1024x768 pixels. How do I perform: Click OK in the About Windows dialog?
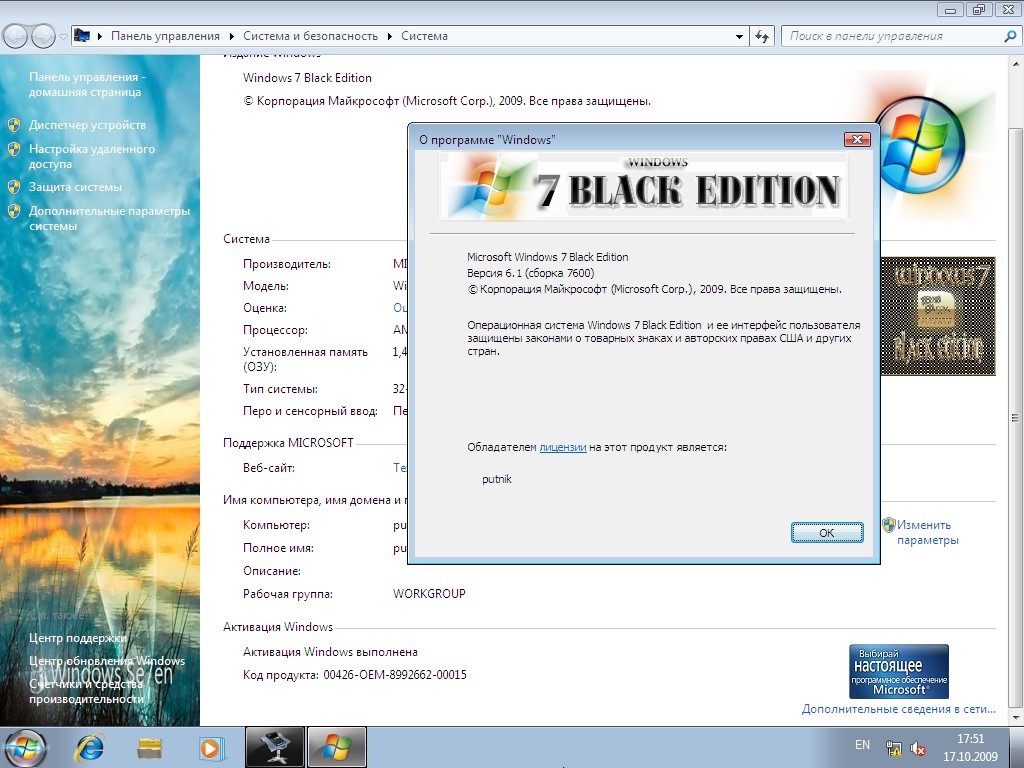(827, 532)
